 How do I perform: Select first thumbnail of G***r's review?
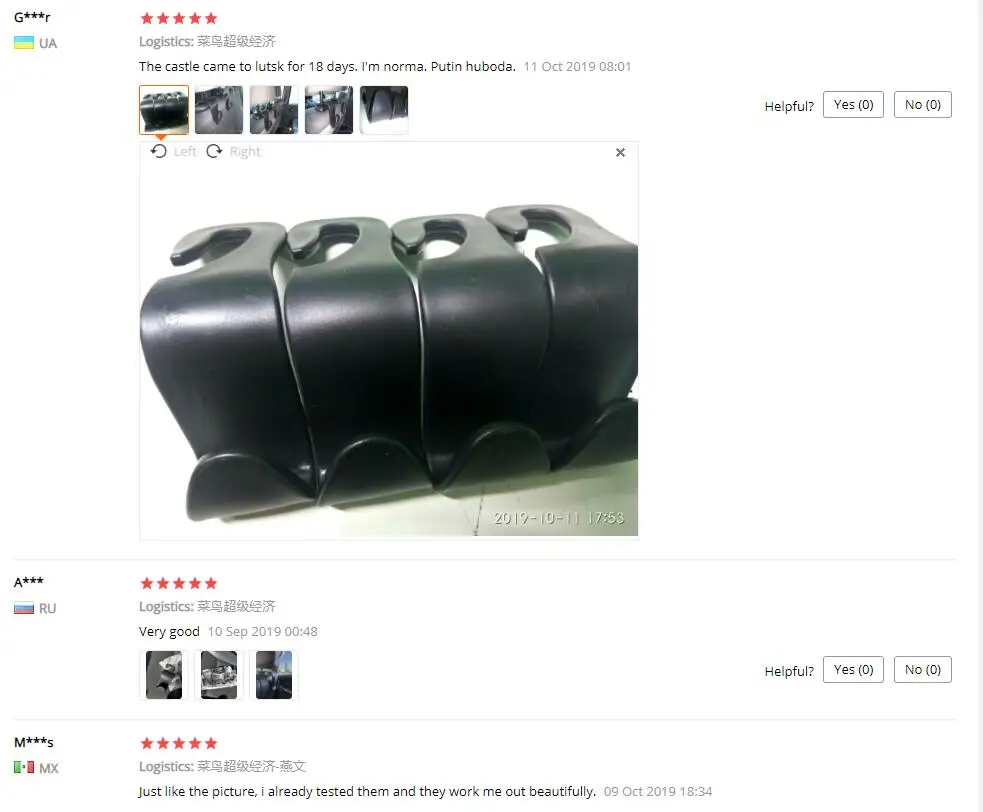[x=164, y=110]
